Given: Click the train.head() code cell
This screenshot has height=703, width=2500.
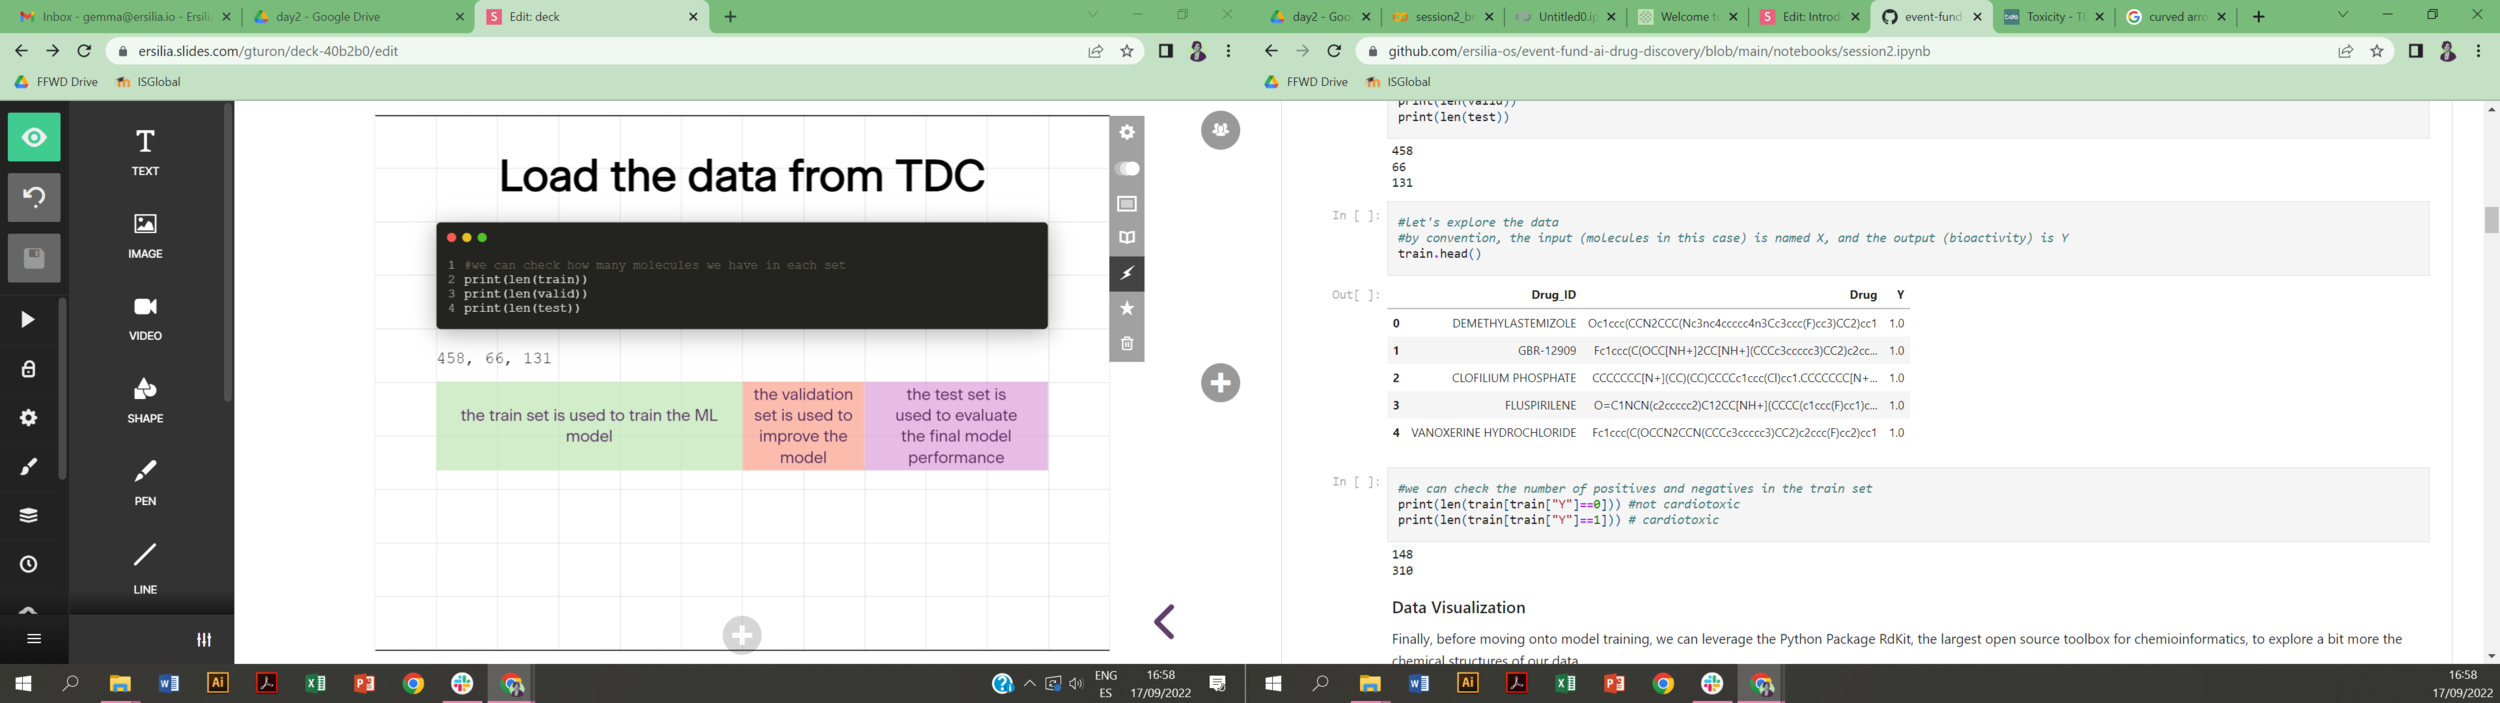Looking at the screenshot, I should 1908,238.
